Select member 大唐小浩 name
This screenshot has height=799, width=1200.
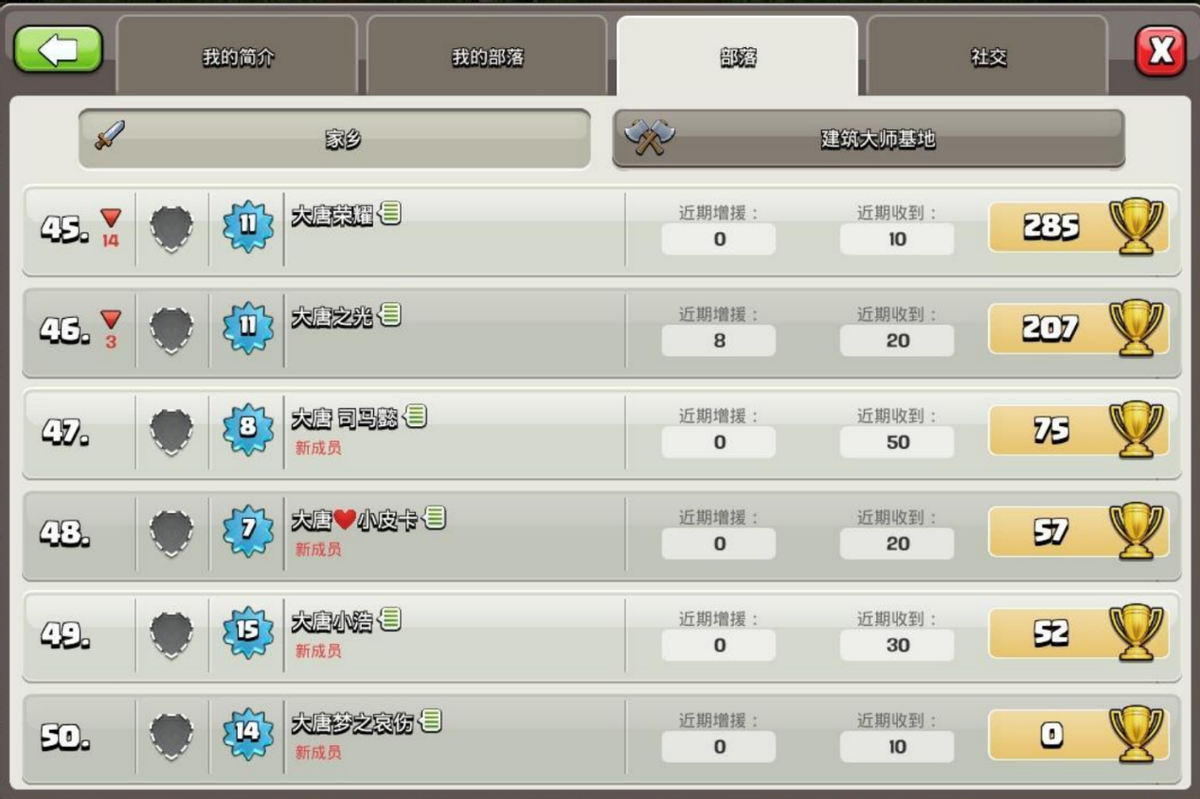click(x=332, y=621)
